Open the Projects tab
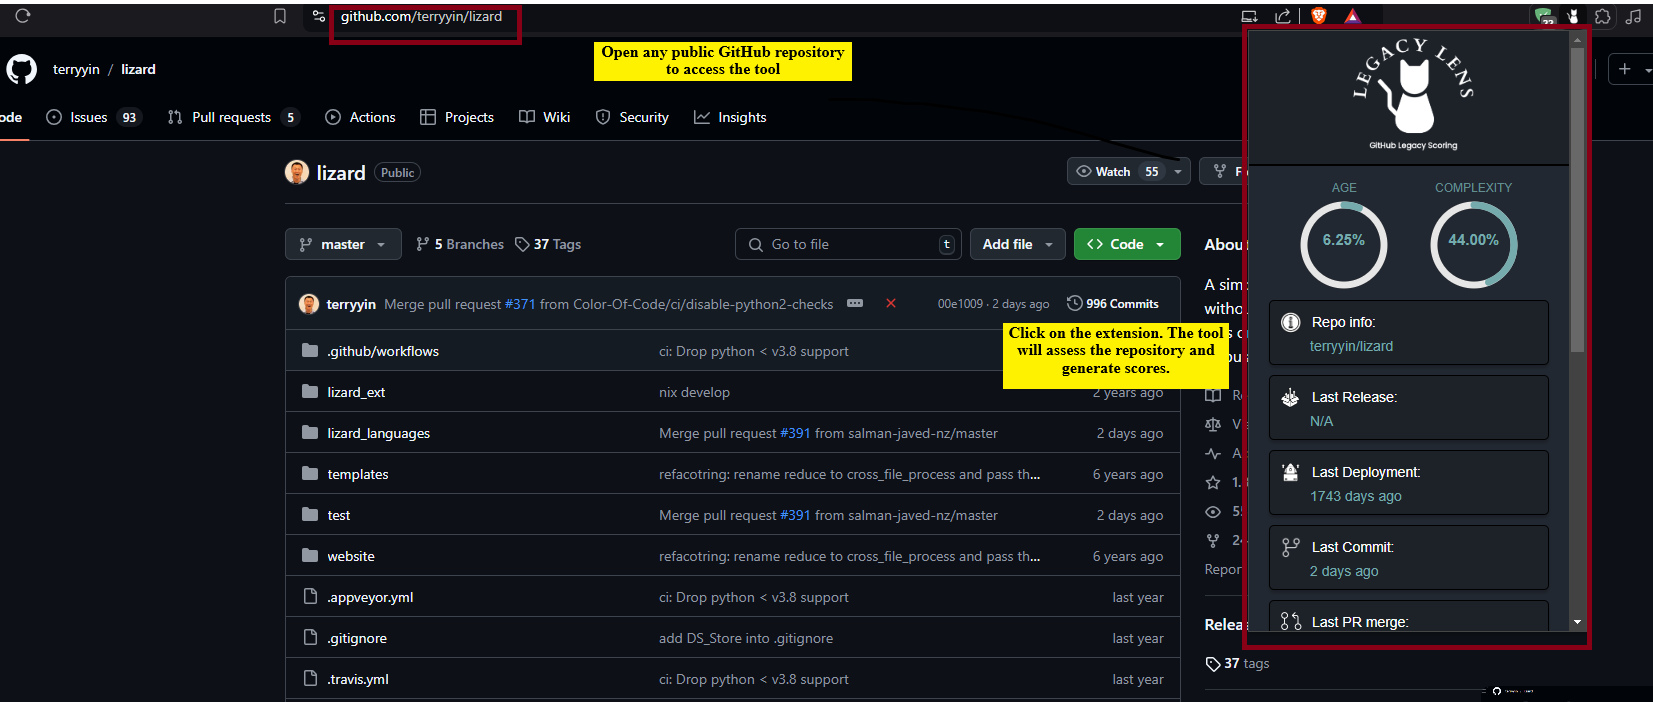Image resolution: width=1653 pixels, height=702 pixels. point(457,117)
